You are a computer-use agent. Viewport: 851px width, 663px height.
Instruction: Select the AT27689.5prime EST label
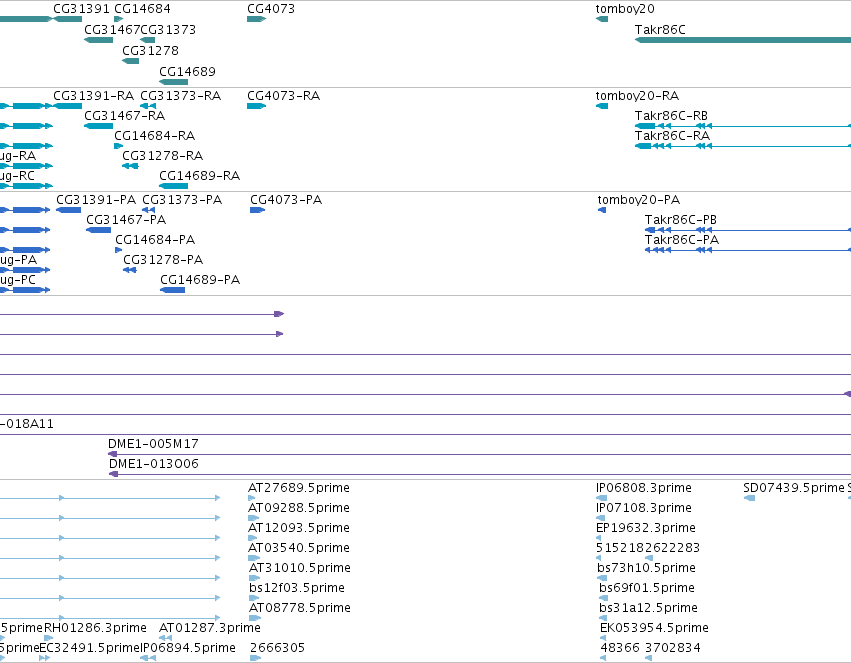pyautogui.click(x=299, y=488)
